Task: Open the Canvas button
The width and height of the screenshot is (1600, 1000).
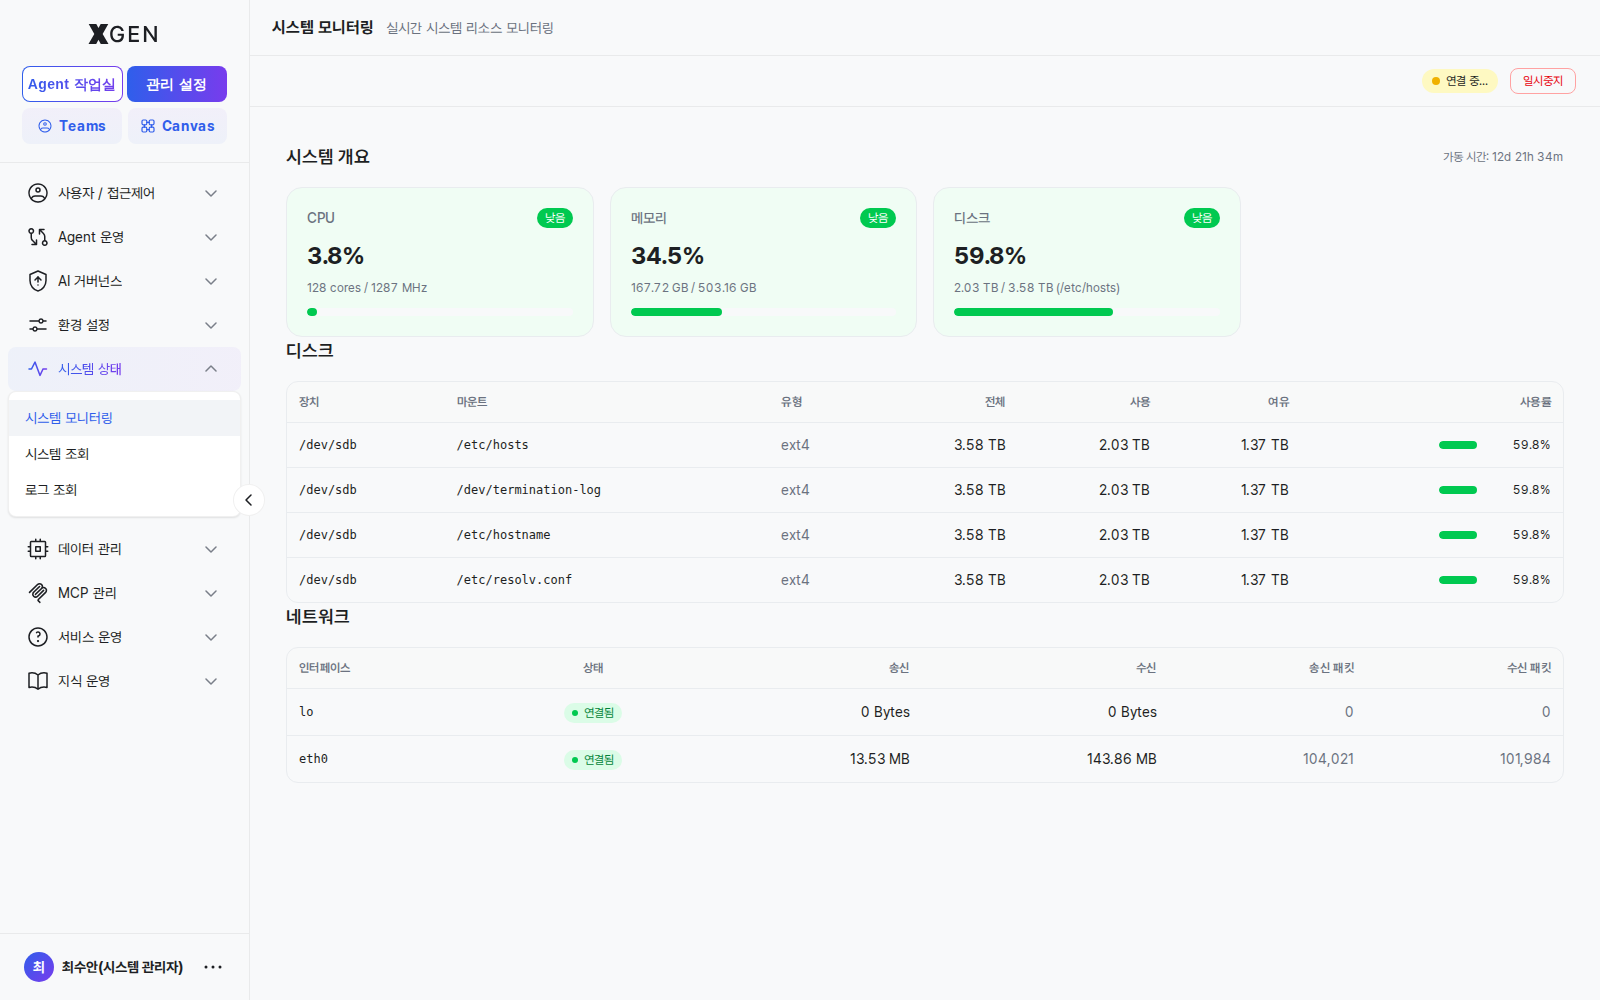Action: (x=177, y=126)
